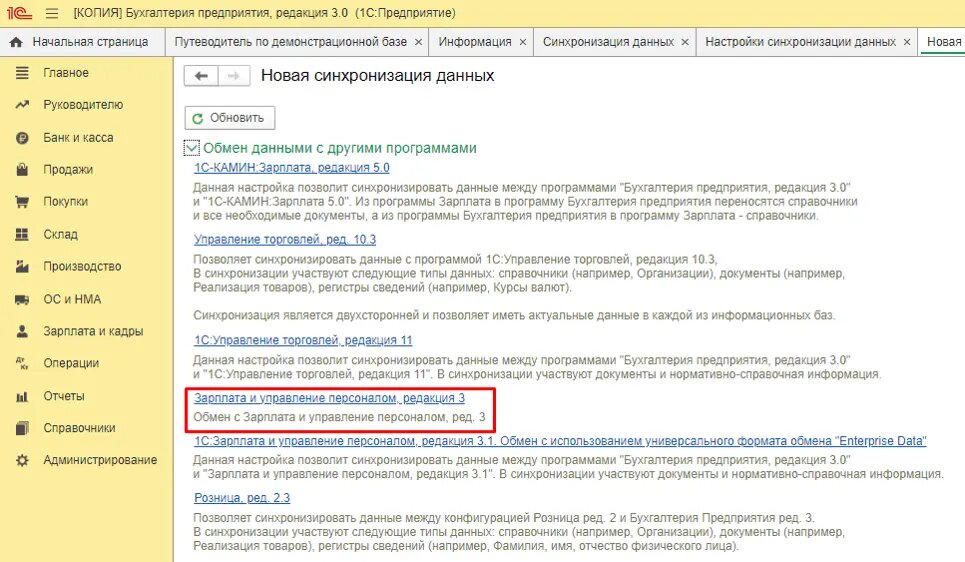
Task: Open Склад section in sidebar
Action: (60, 234)
